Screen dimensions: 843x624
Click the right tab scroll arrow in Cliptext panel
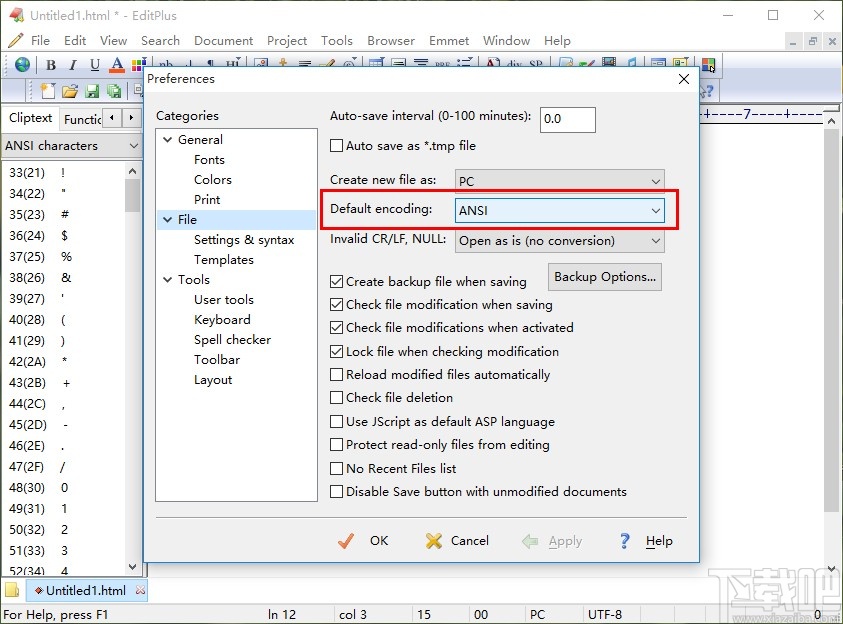click(x=131, y=117)
